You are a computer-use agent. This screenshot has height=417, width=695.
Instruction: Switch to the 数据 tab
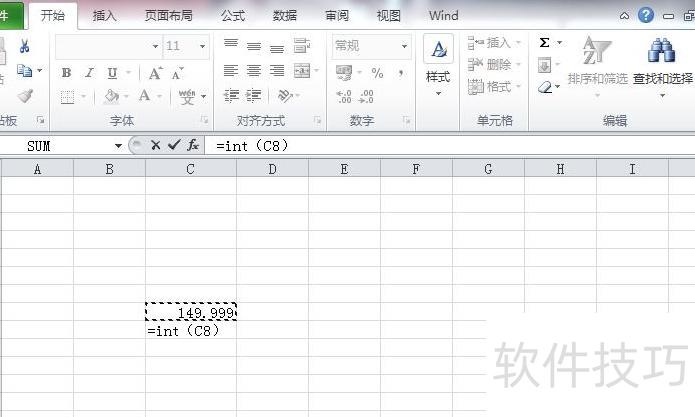click(x=285, y=16)
